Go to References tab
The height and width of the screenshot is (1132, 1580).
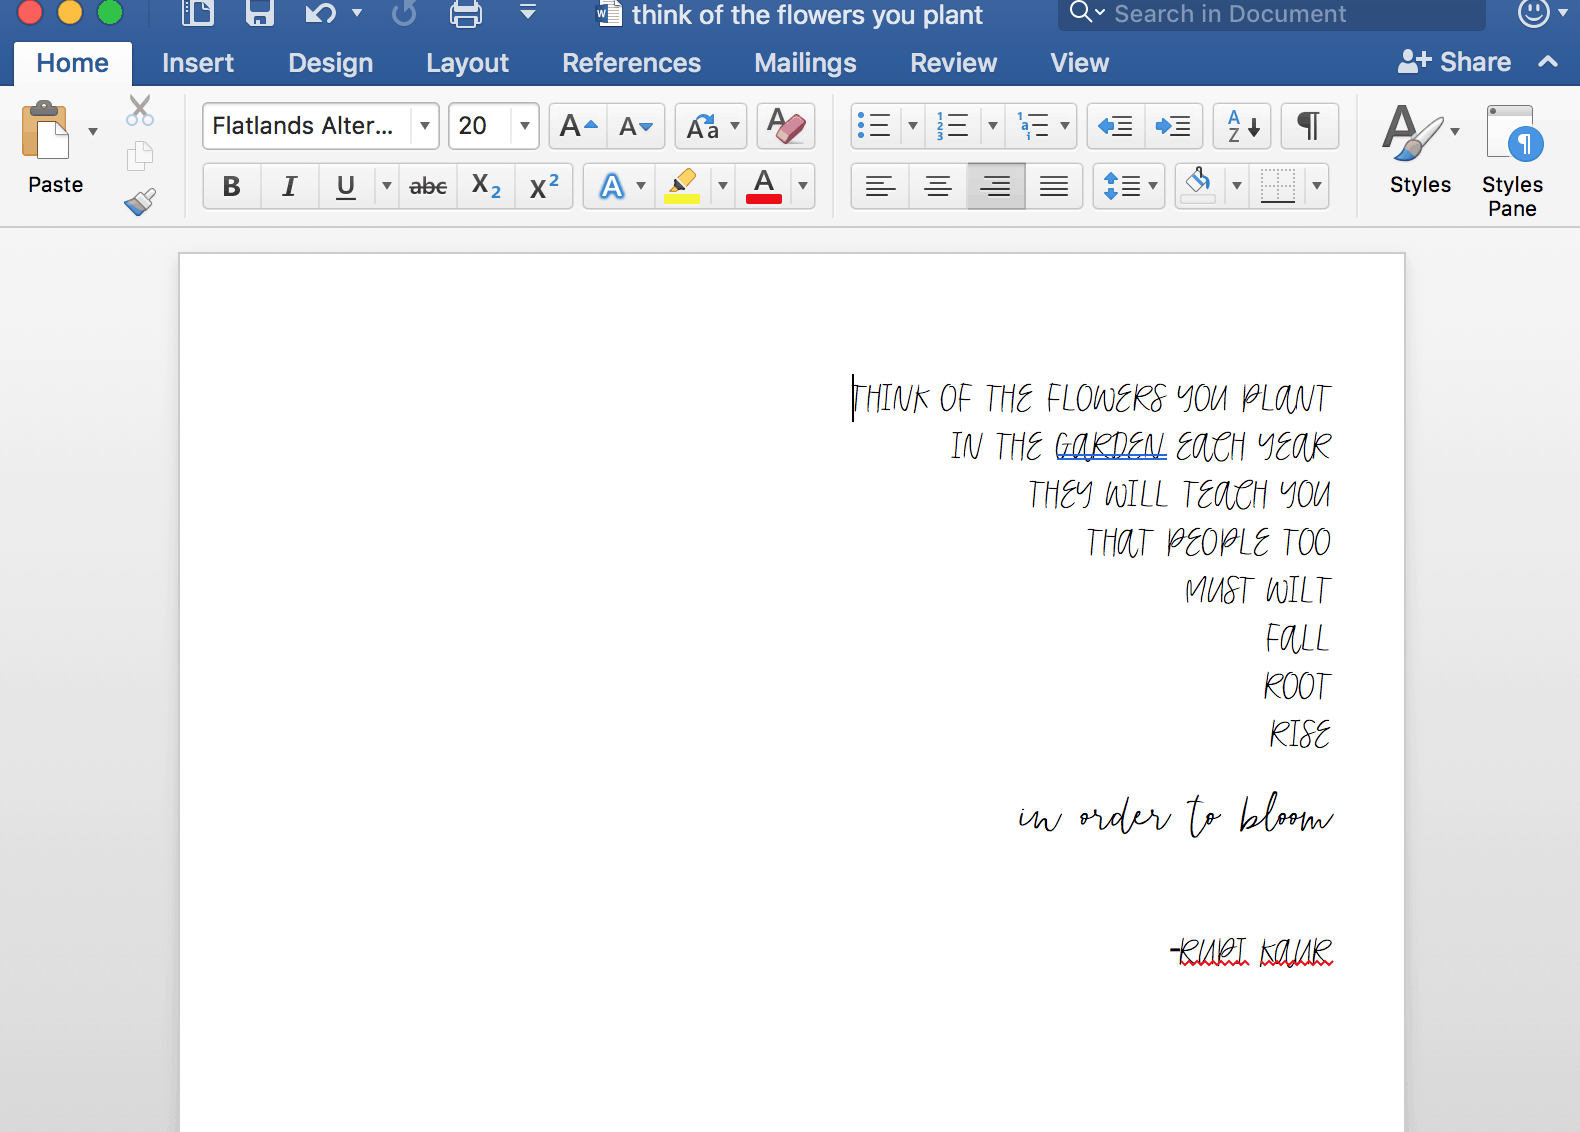632,63
